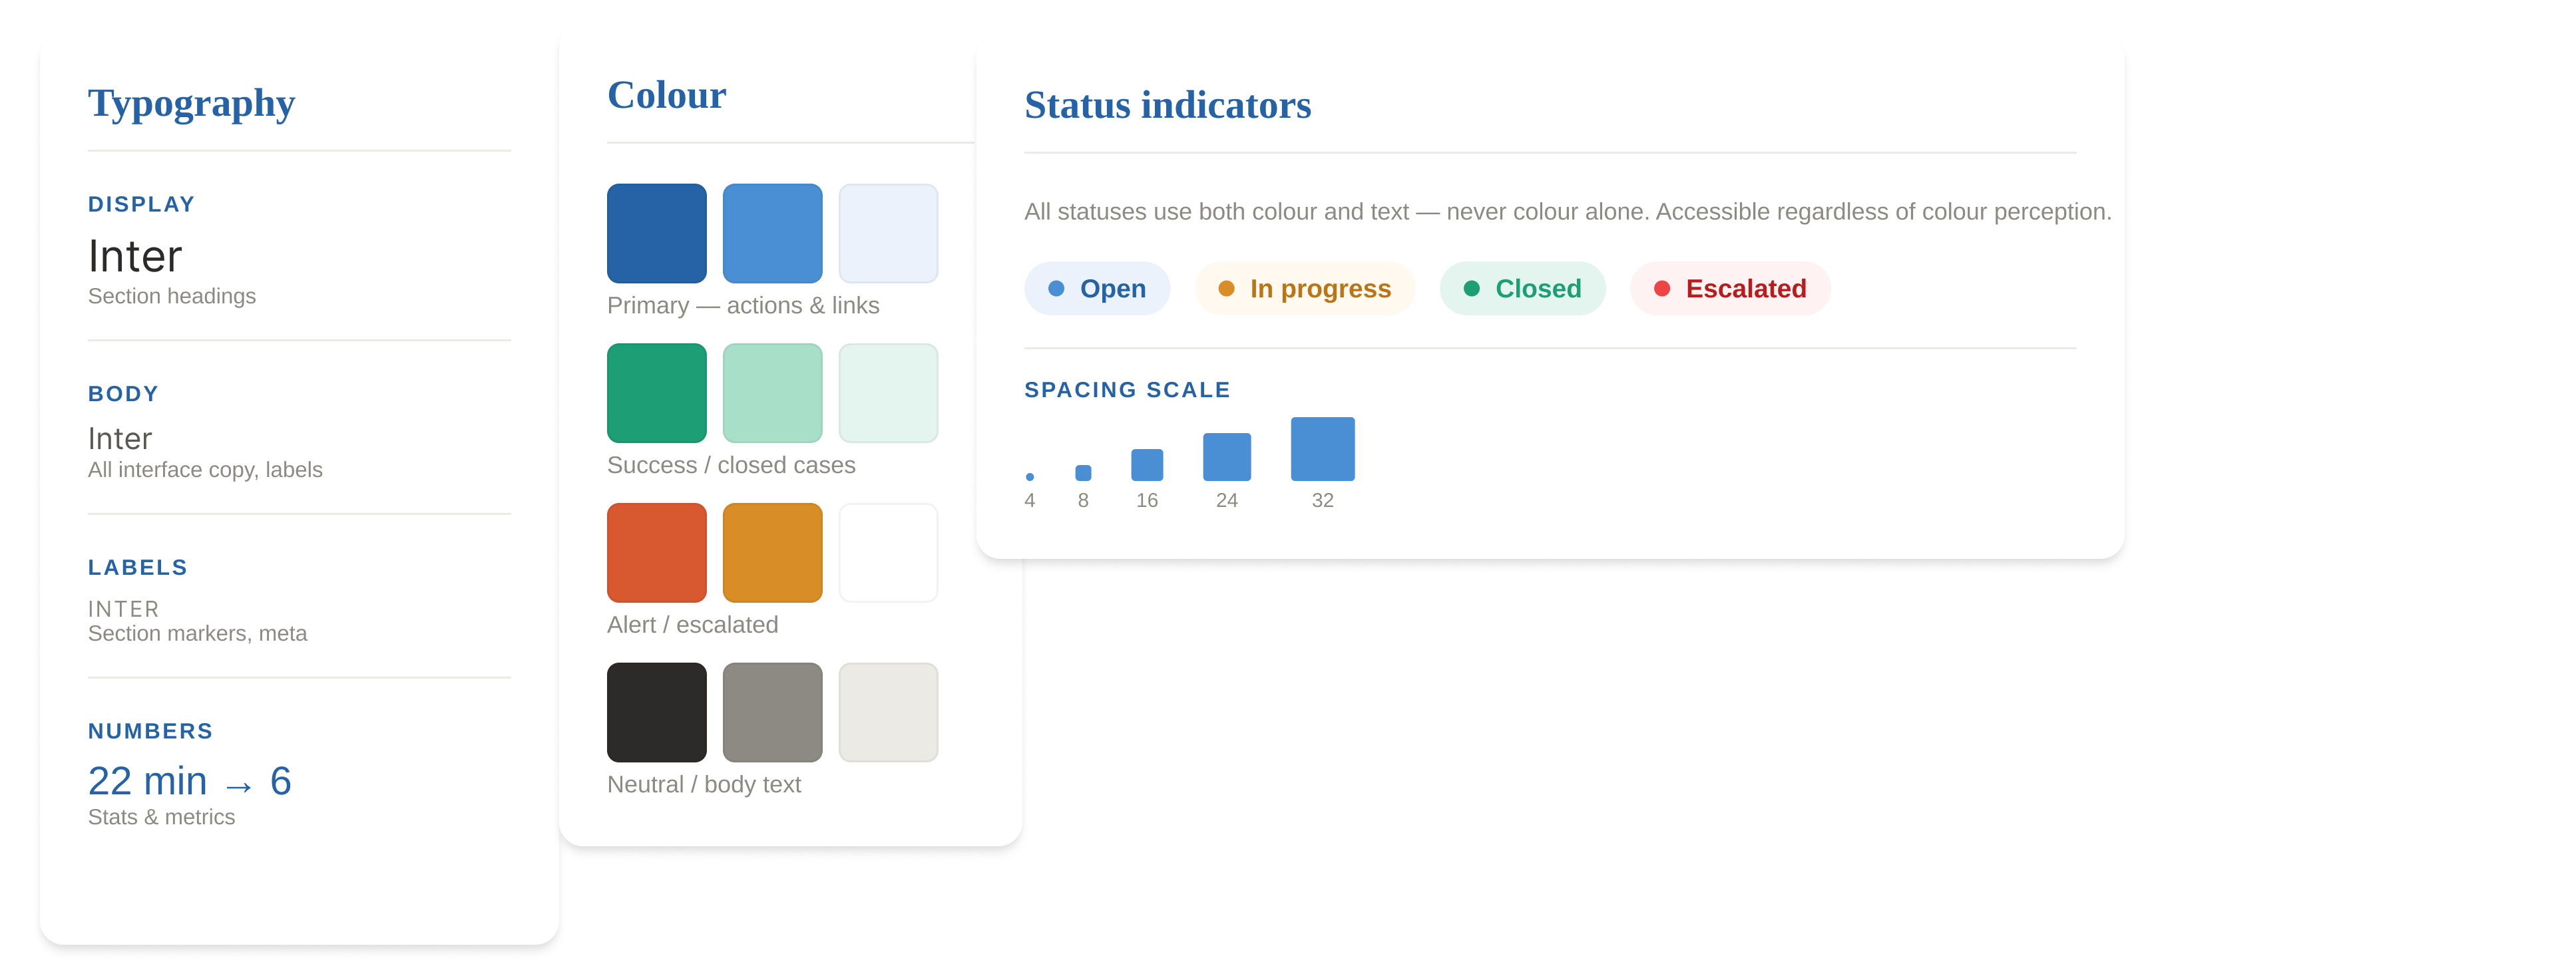Click the number 32 under spacing scale

[x=1323, y=500]
